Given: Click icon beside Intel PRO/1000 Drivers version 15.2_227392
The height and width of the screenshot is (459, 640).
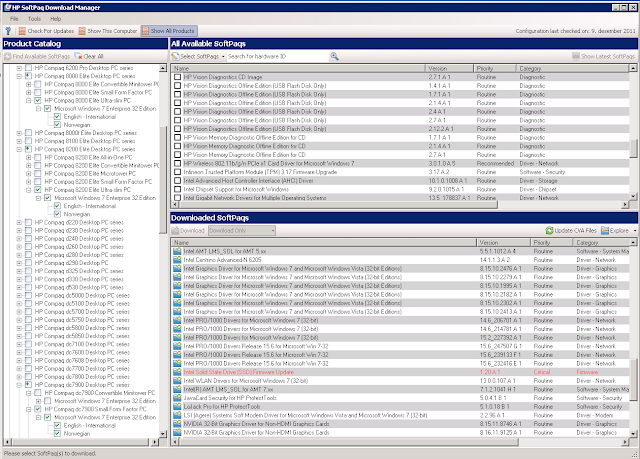Looking at the screenshot, I should pyautogui.click(x=177, y=337).
